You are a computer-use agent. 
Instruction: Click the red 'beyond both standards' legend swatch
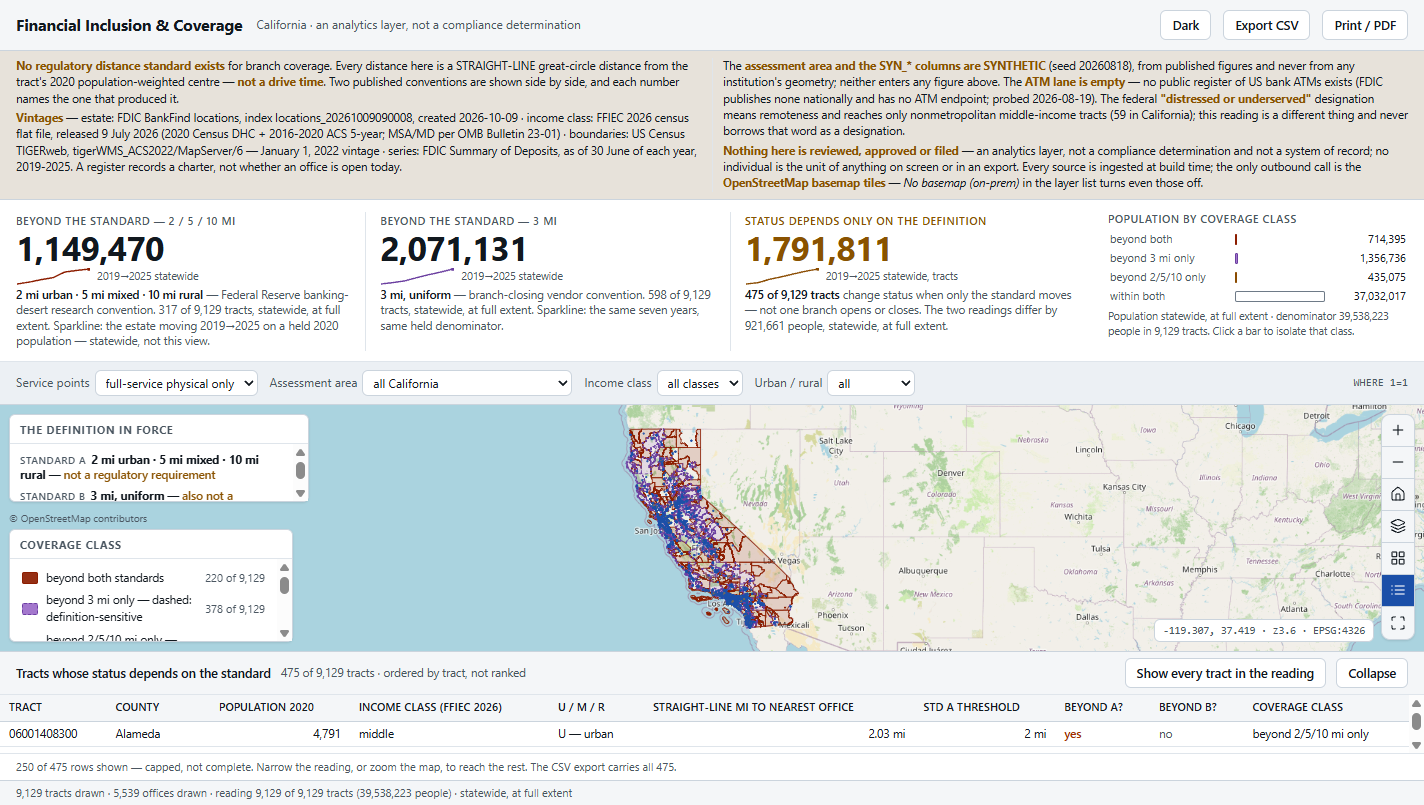coord(30,578)
